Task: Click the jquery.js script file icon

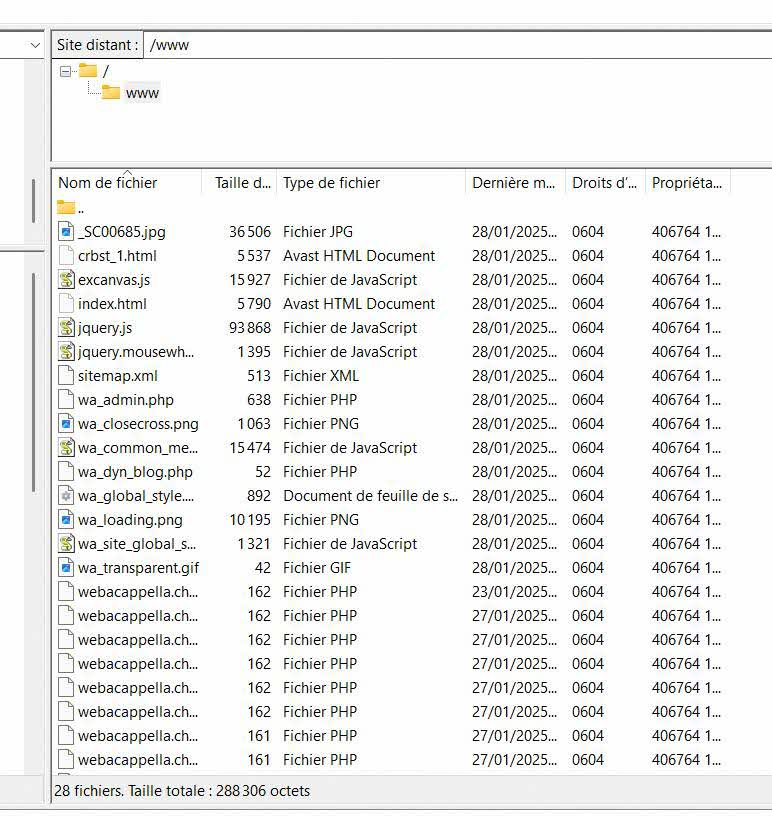Action: (x=66, y=328)
